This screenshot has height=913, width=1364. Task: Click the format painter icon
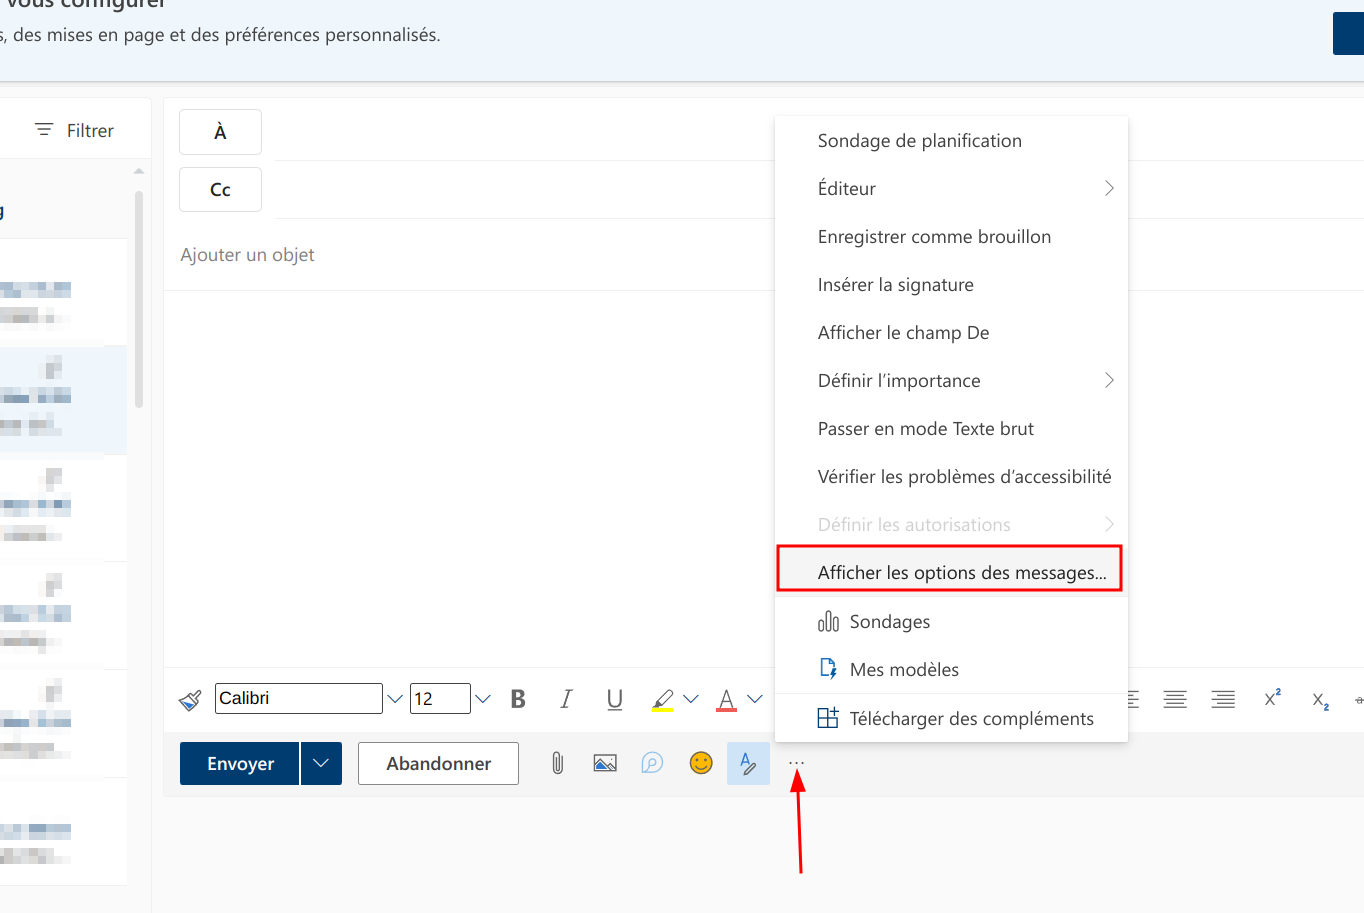[190, 700]
